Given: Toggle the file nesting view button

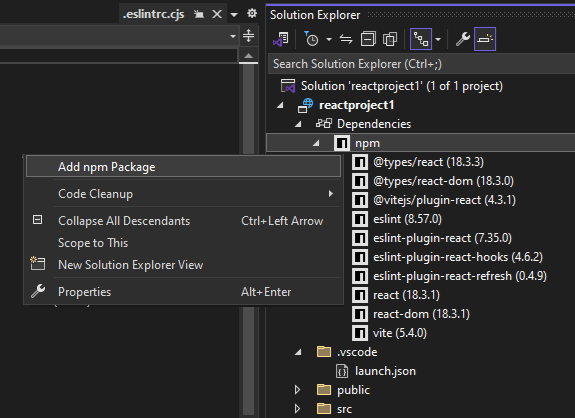Looking at the screenshot, I should [421, 39].
